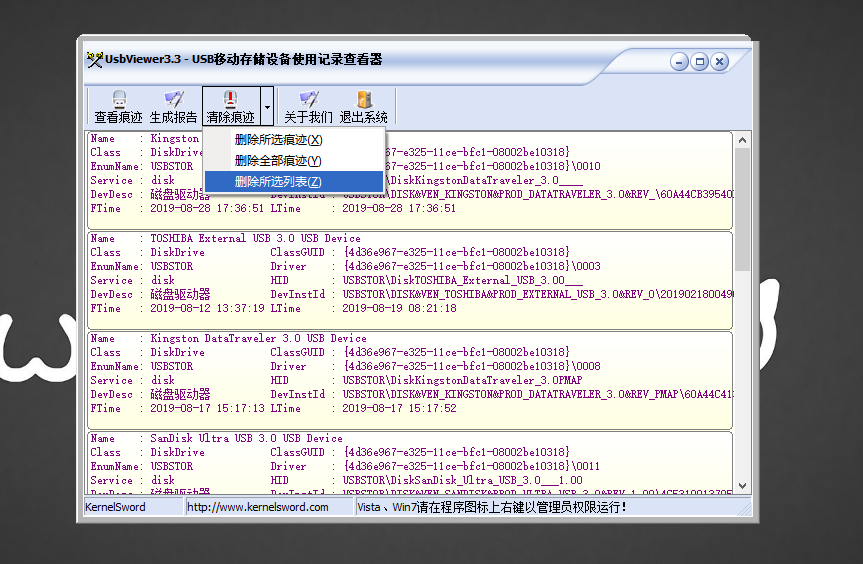Click the vertical scrollbar thumb
The image size is (863, 564).
click(742, 209)
